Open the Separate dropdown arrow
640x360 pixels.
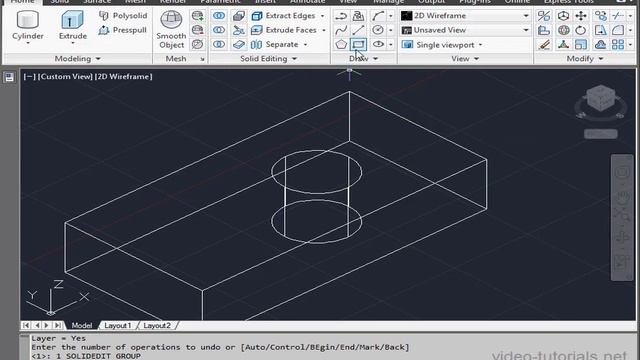[x=305, y=44]
